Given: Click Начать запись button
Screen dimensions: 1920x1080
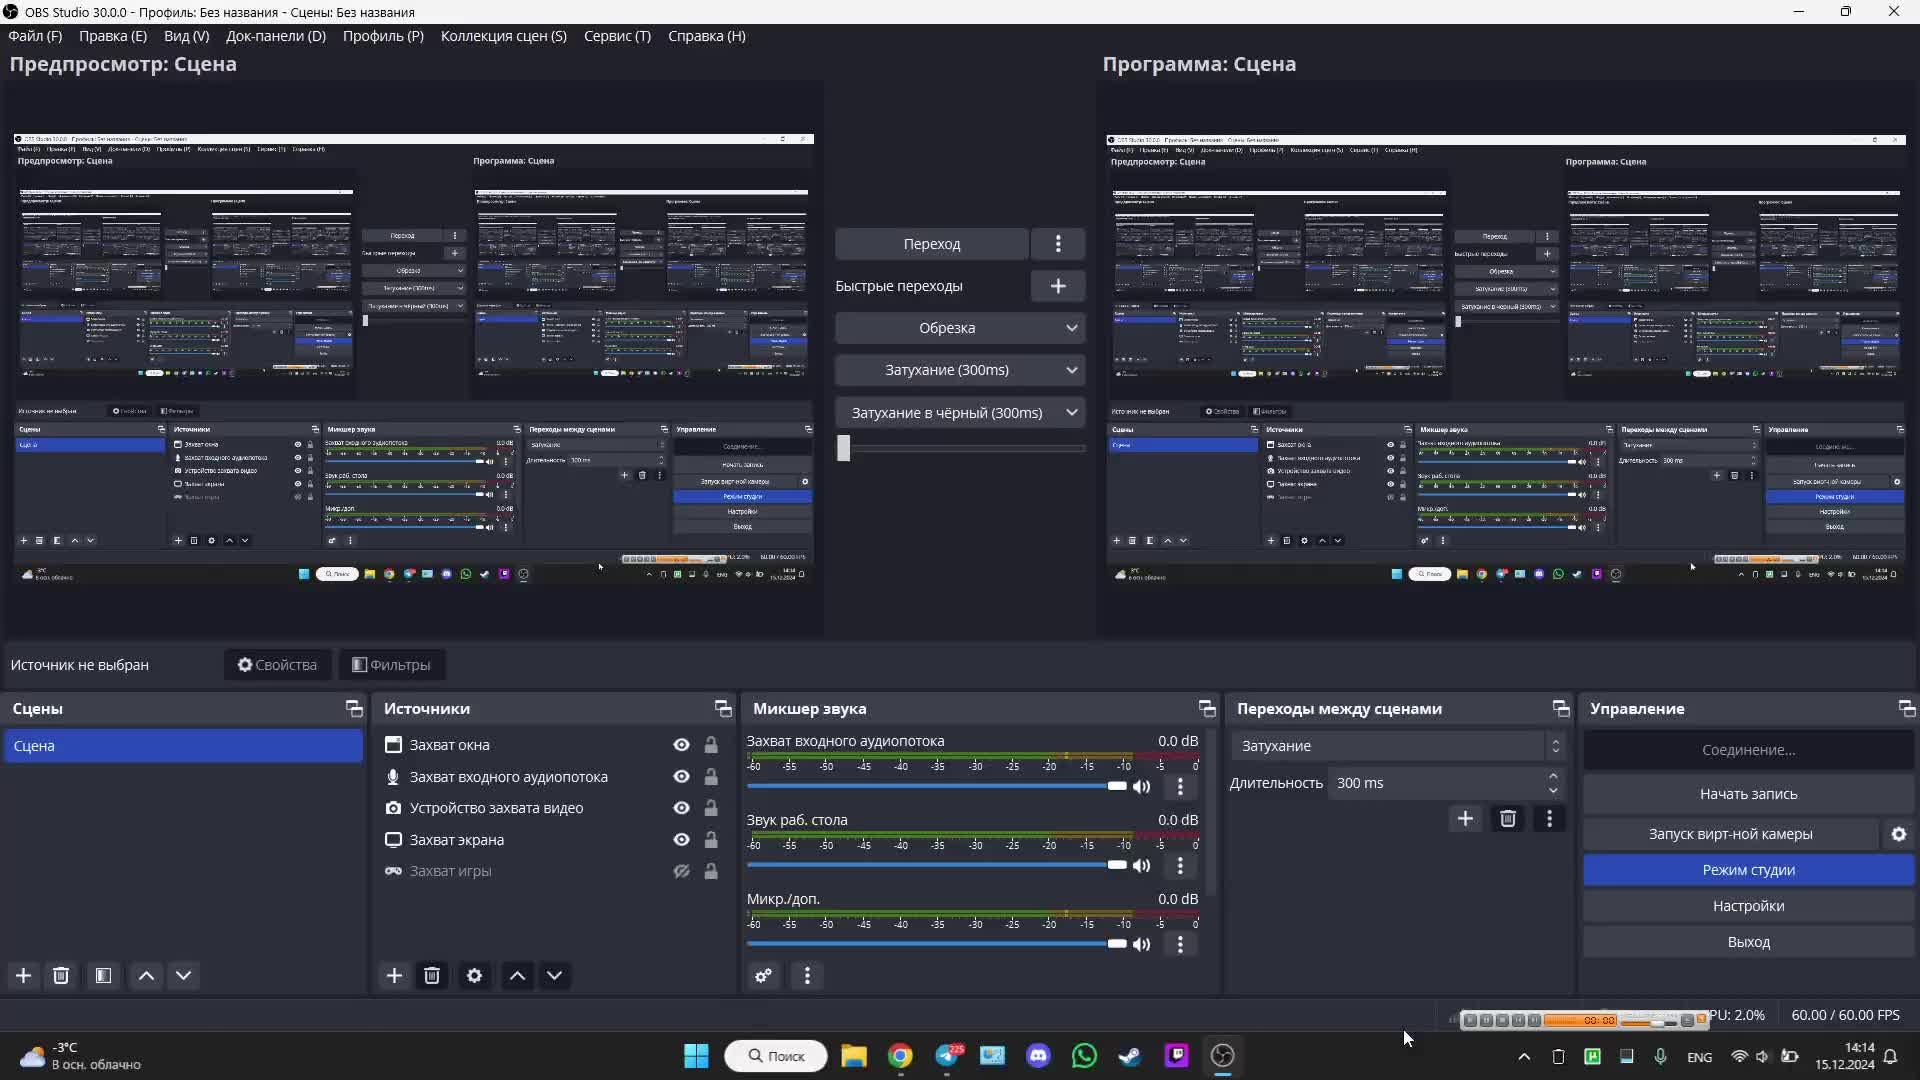Looking at the screenshot, I should tap(1748, 794).
